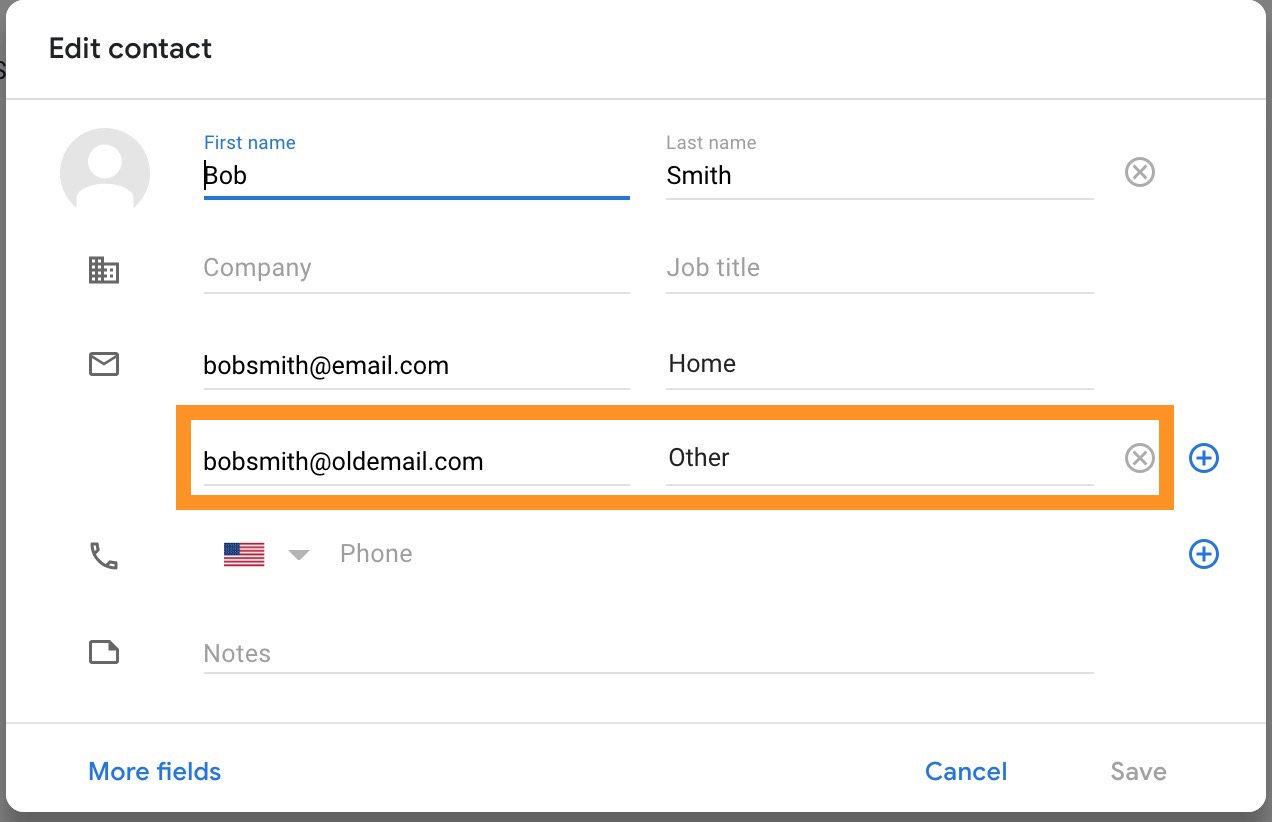Image resolution: width=1272 pixels, height=822 pixels.
Task: Select the US flag country selector
Action: (244, 554)
